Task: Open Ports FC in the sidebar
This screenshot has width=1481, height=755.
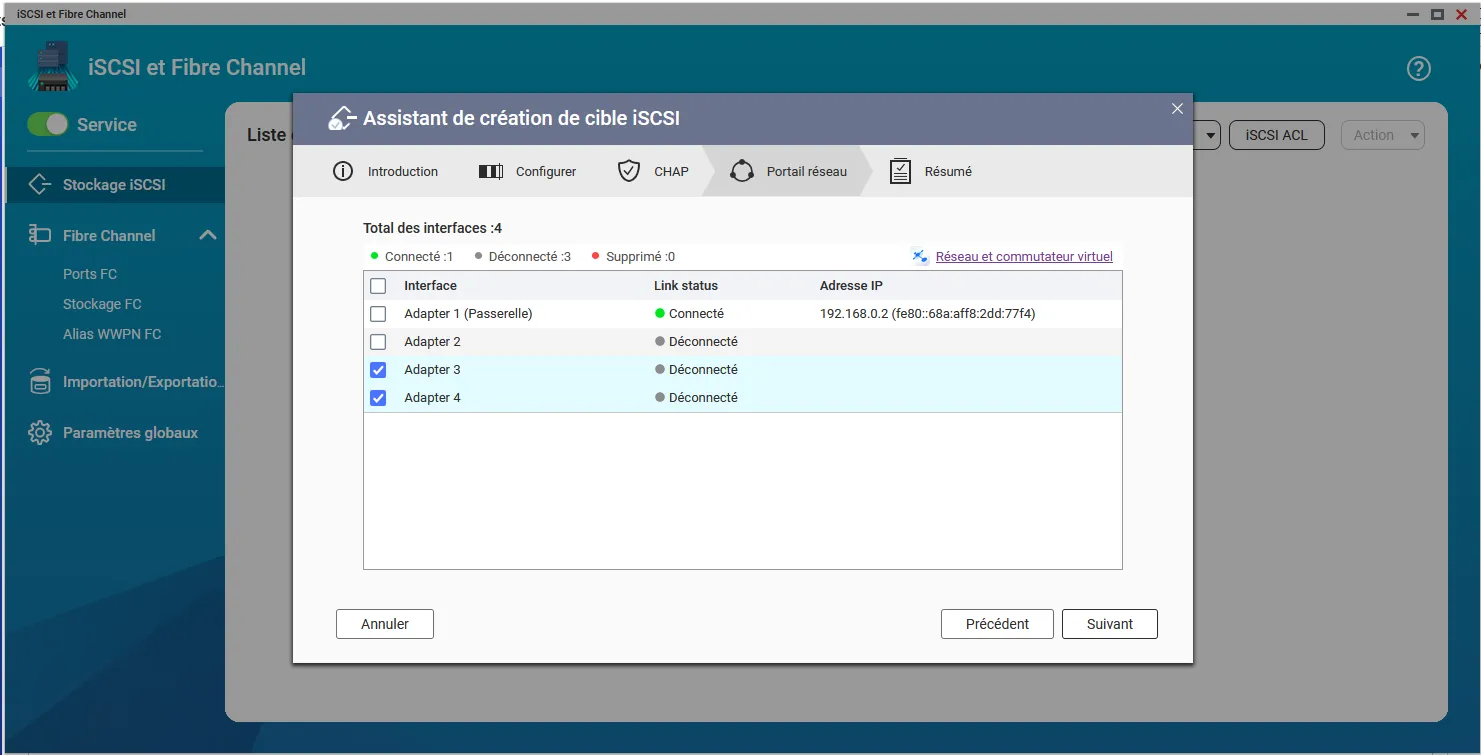Action: click(x=90, y=274)
